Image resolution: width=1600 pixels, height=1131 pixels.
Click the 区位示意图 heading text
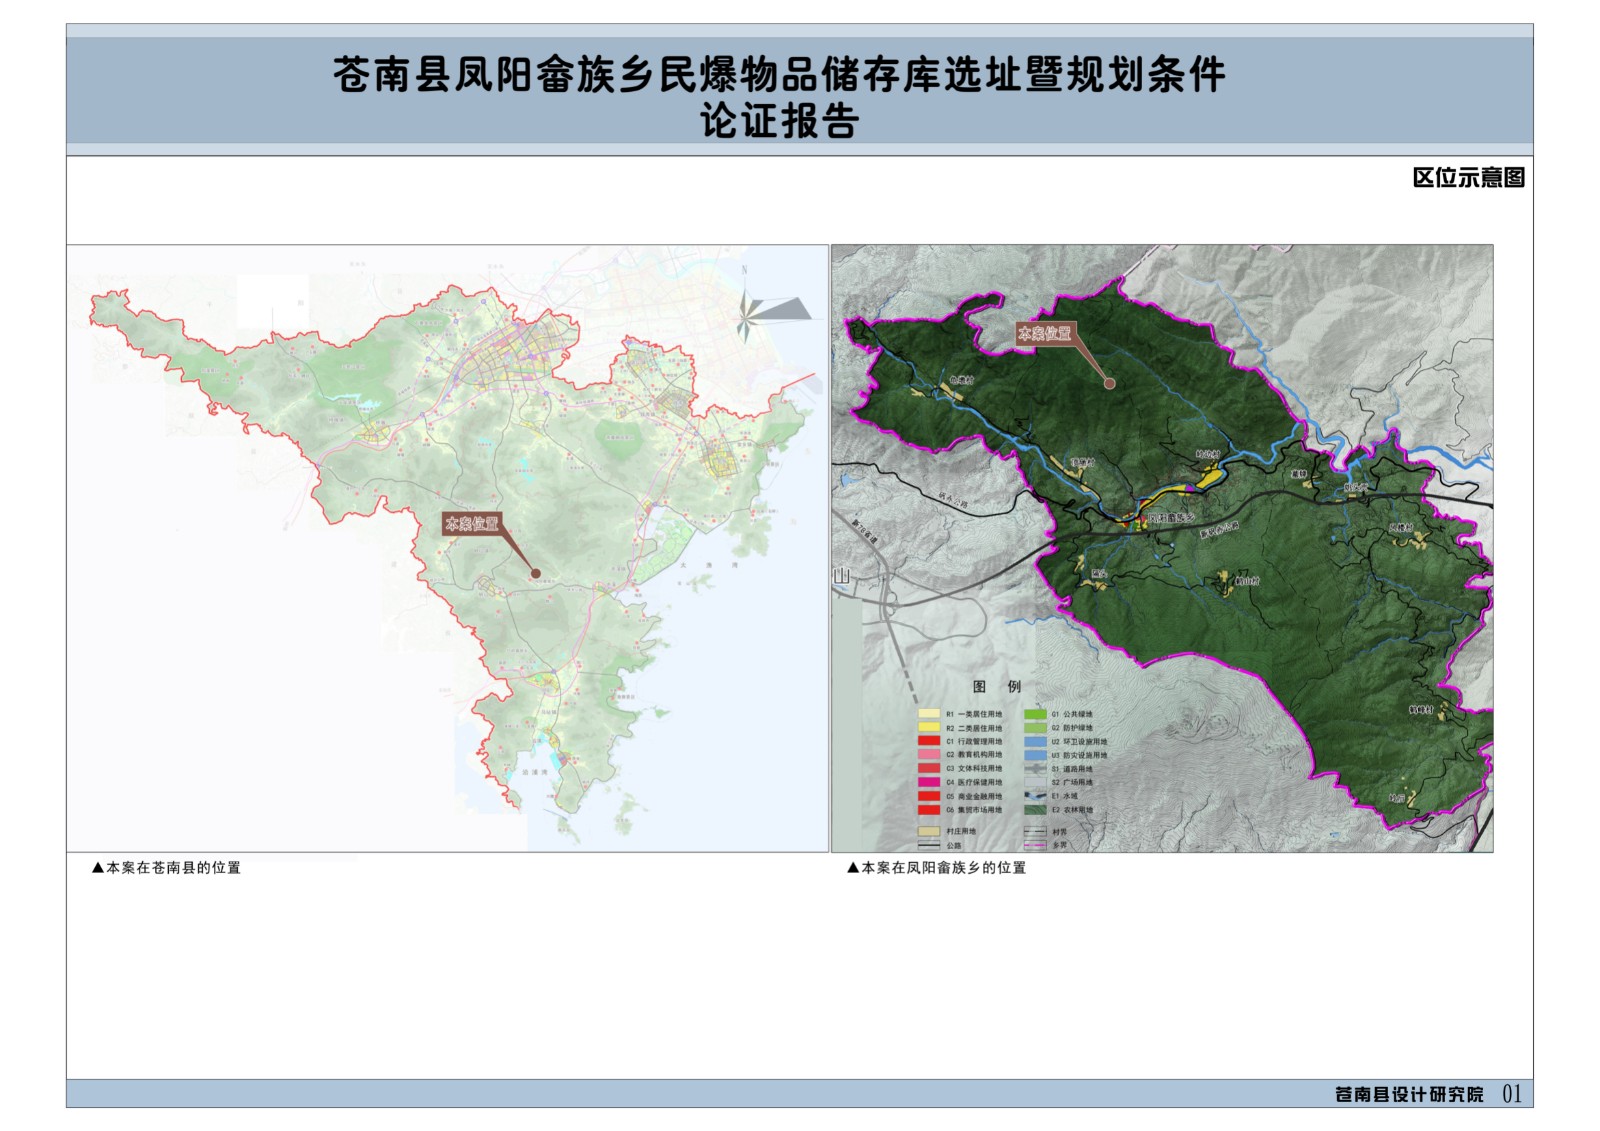(1468, 178)
